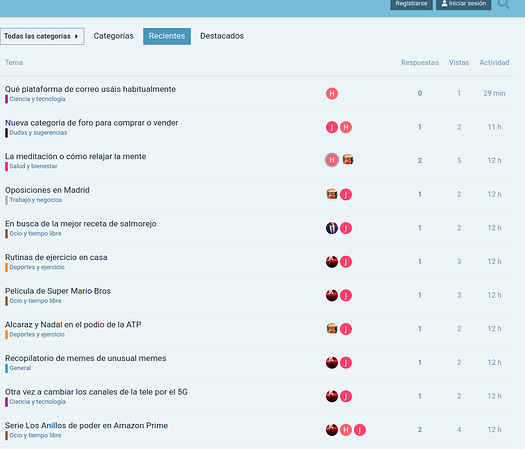Select the Recientes tab

pos(167,36)
